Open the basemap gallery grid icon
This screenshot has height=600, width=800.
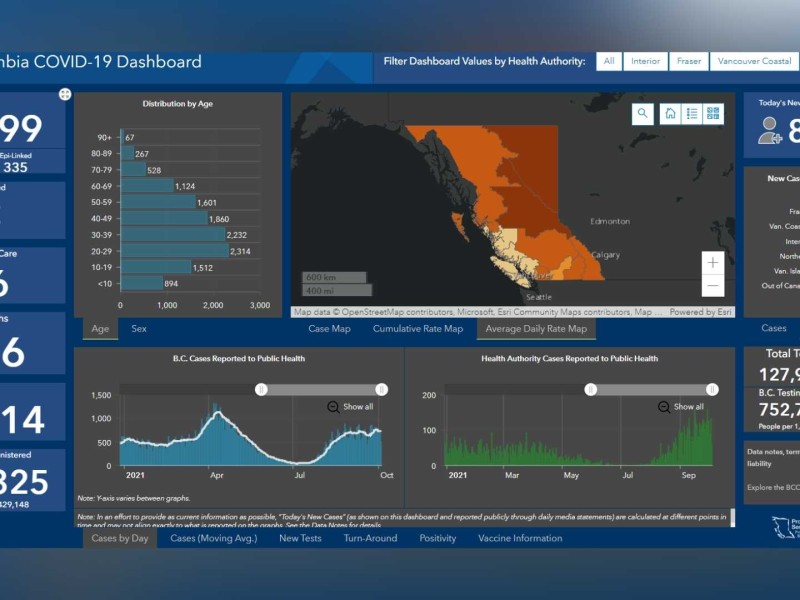click(712, 114)
